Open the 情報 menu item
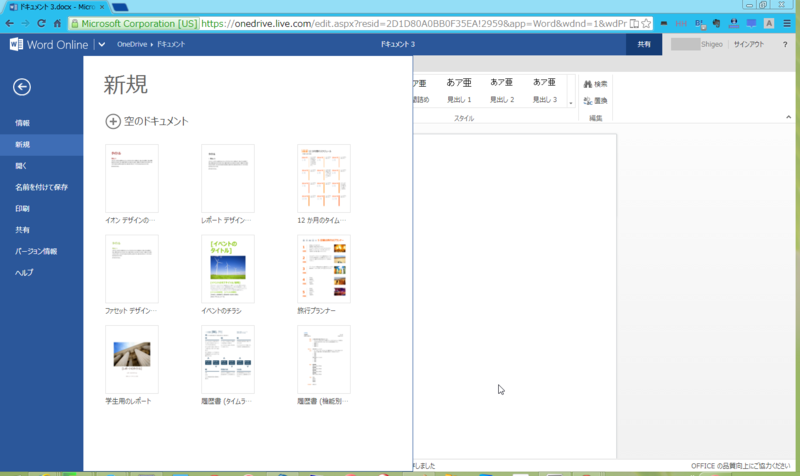 click(22, 123)
